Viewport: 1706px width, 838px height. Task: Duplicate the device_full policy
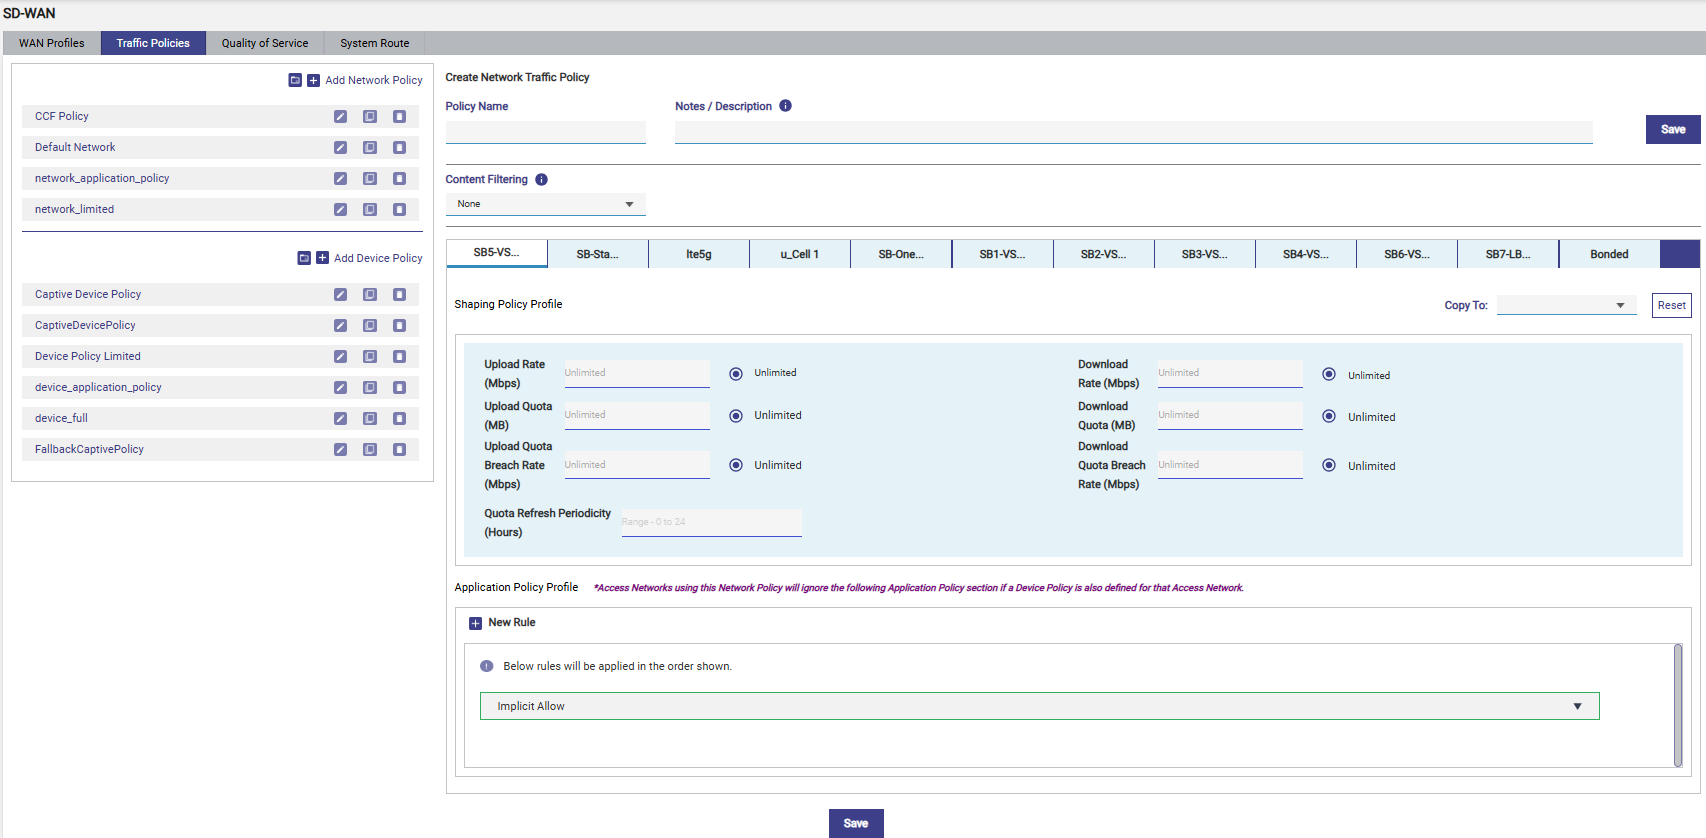(x=370, y=418)
